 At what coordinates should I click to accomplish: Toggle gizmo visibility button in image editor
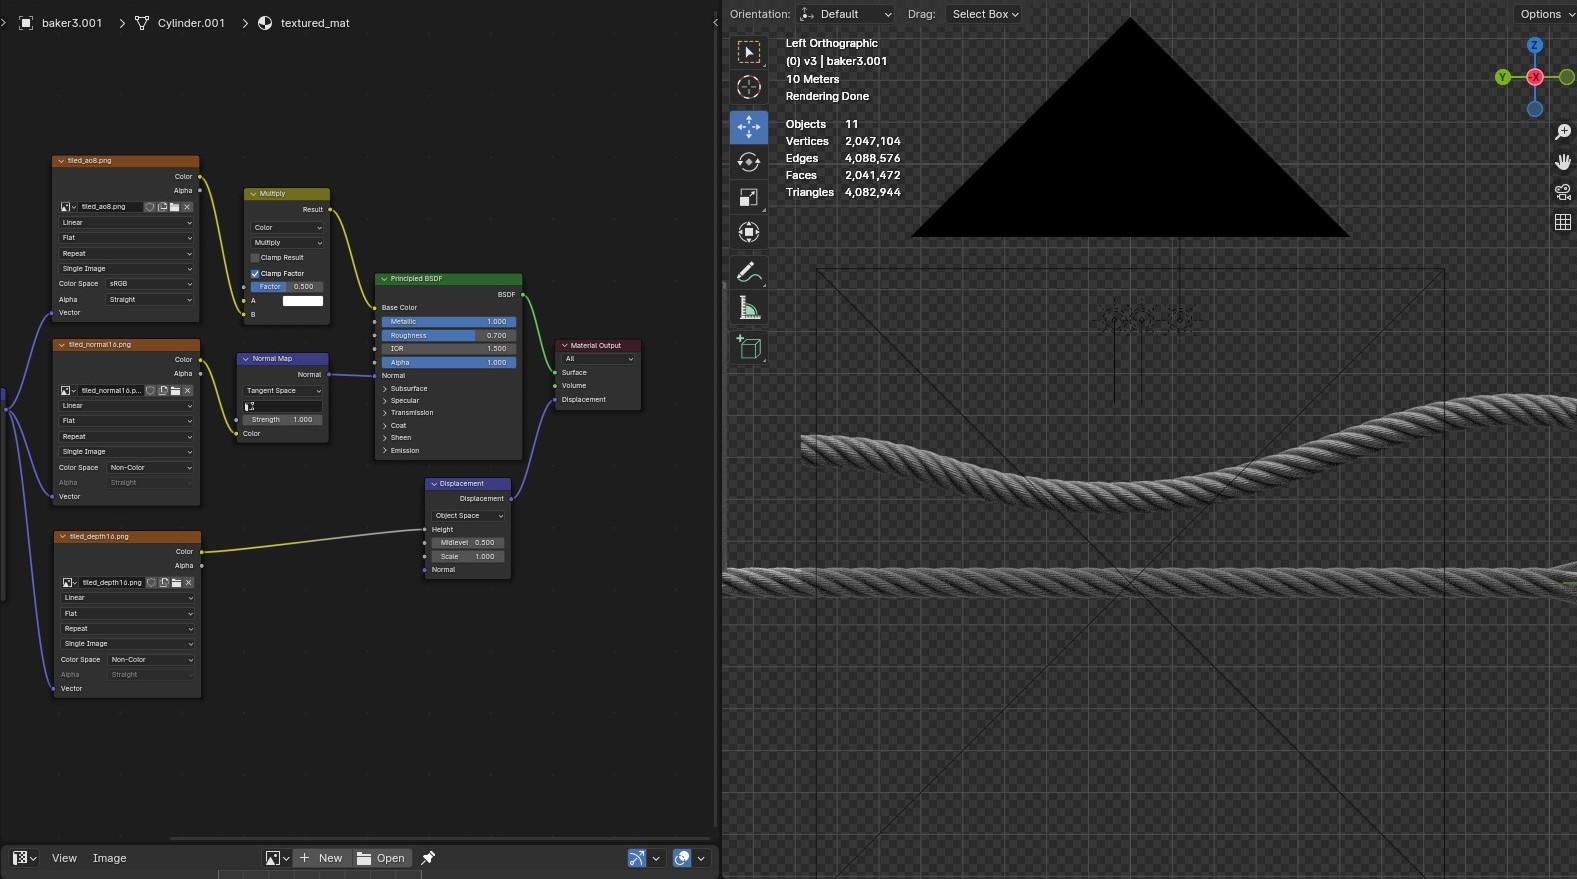coord(637,858)
